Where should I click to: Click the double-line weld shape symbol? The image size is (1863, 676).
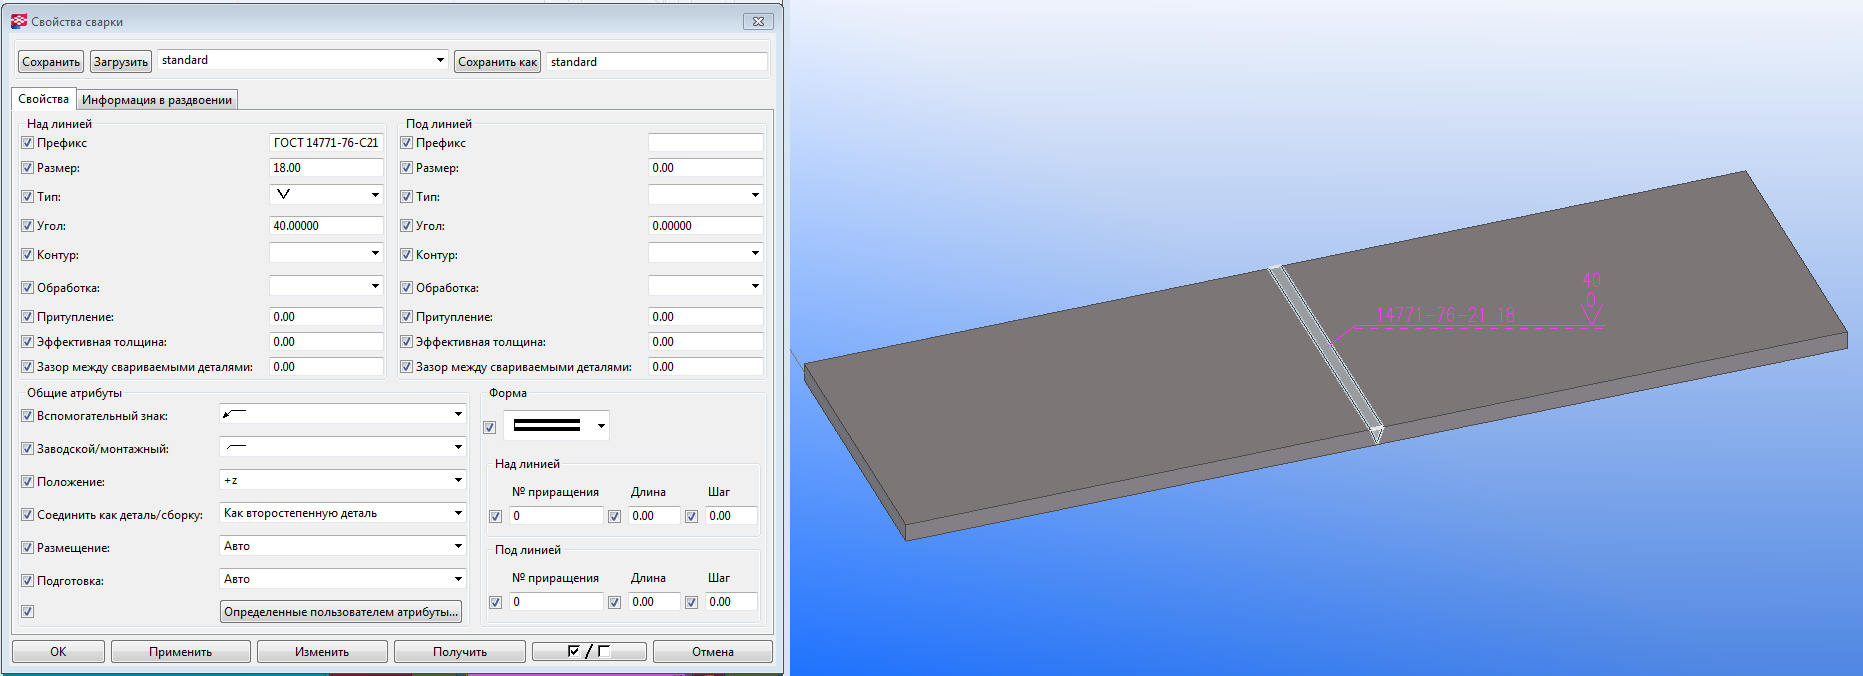tap(546, 426)
